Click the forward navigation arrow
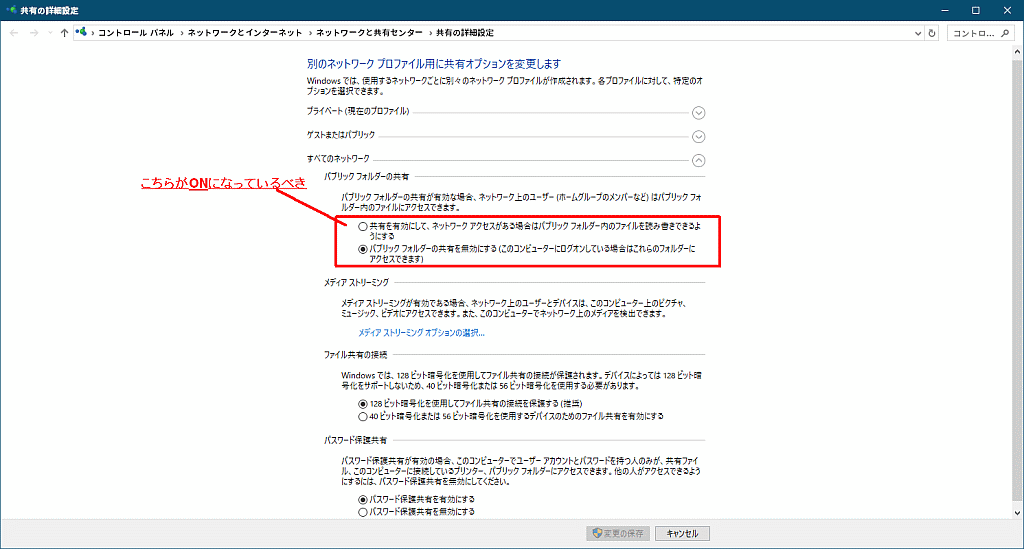 [34, 33]
